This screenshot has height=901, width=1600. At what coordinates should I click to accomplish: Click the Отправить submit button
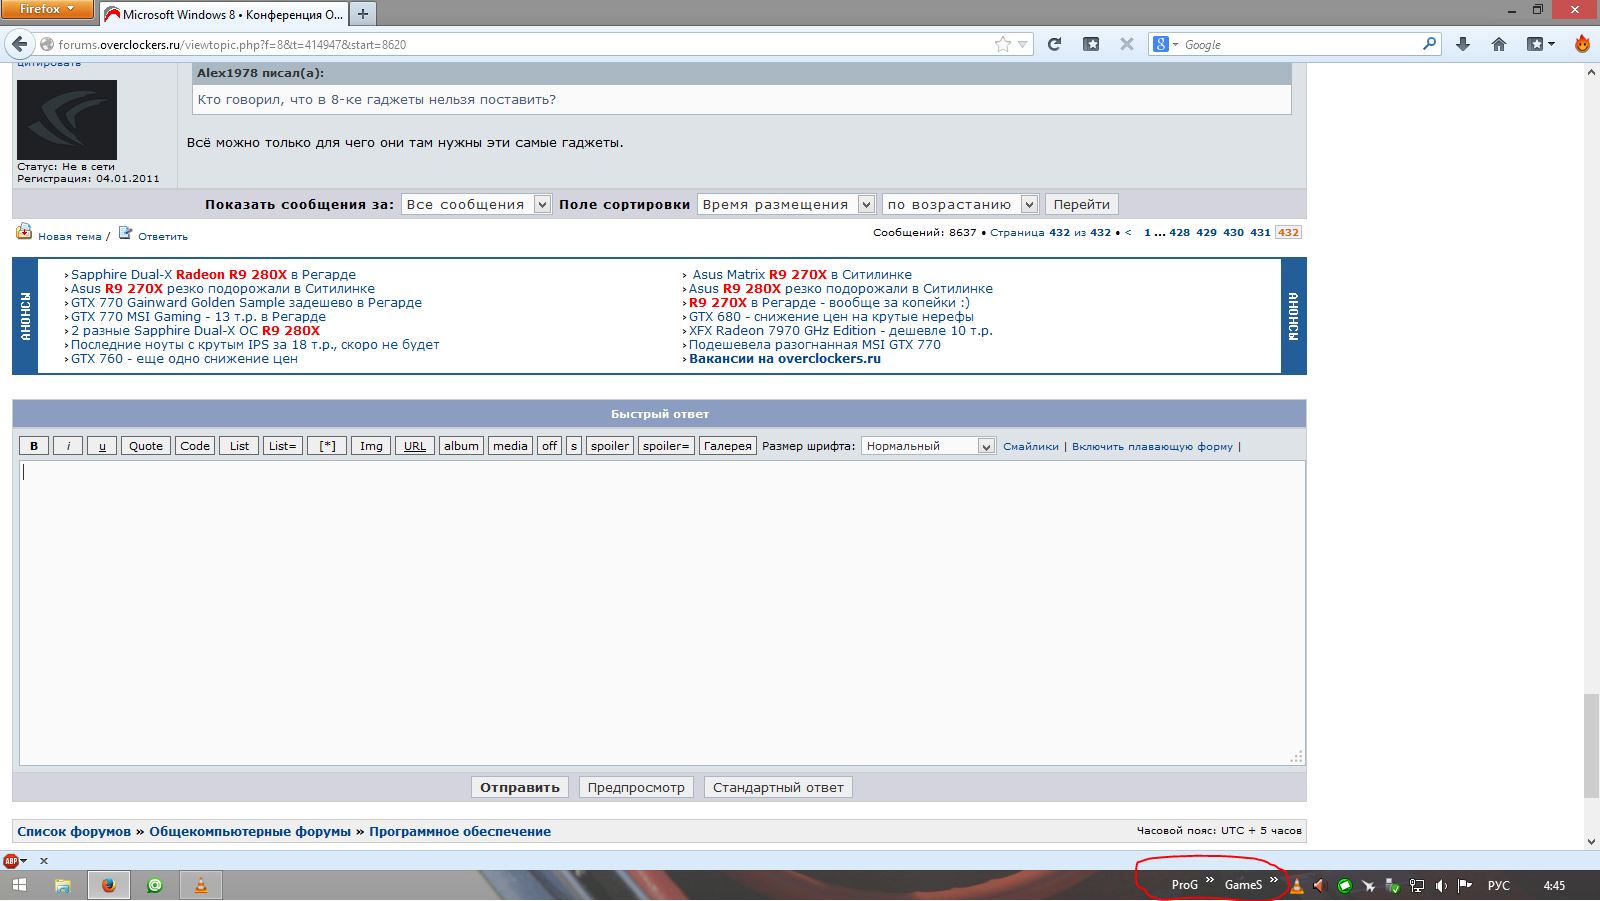pyautogui.click(x=520, y=787)
